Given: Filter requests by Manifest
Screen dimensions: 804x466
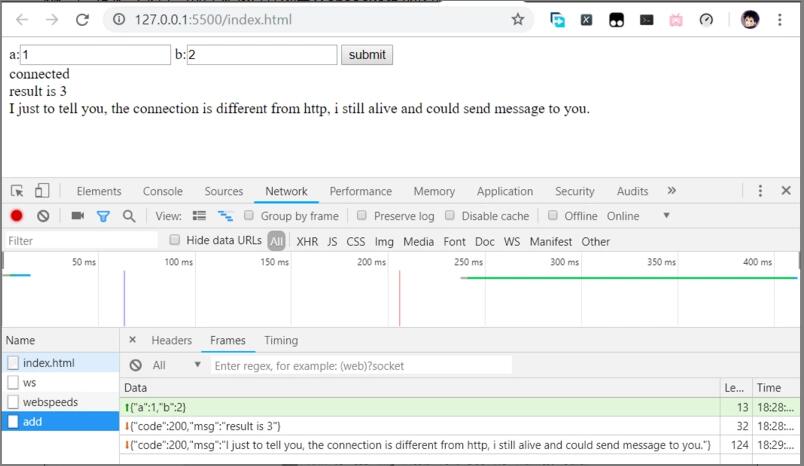Looking at the screenshot, I should click(551, 241).
